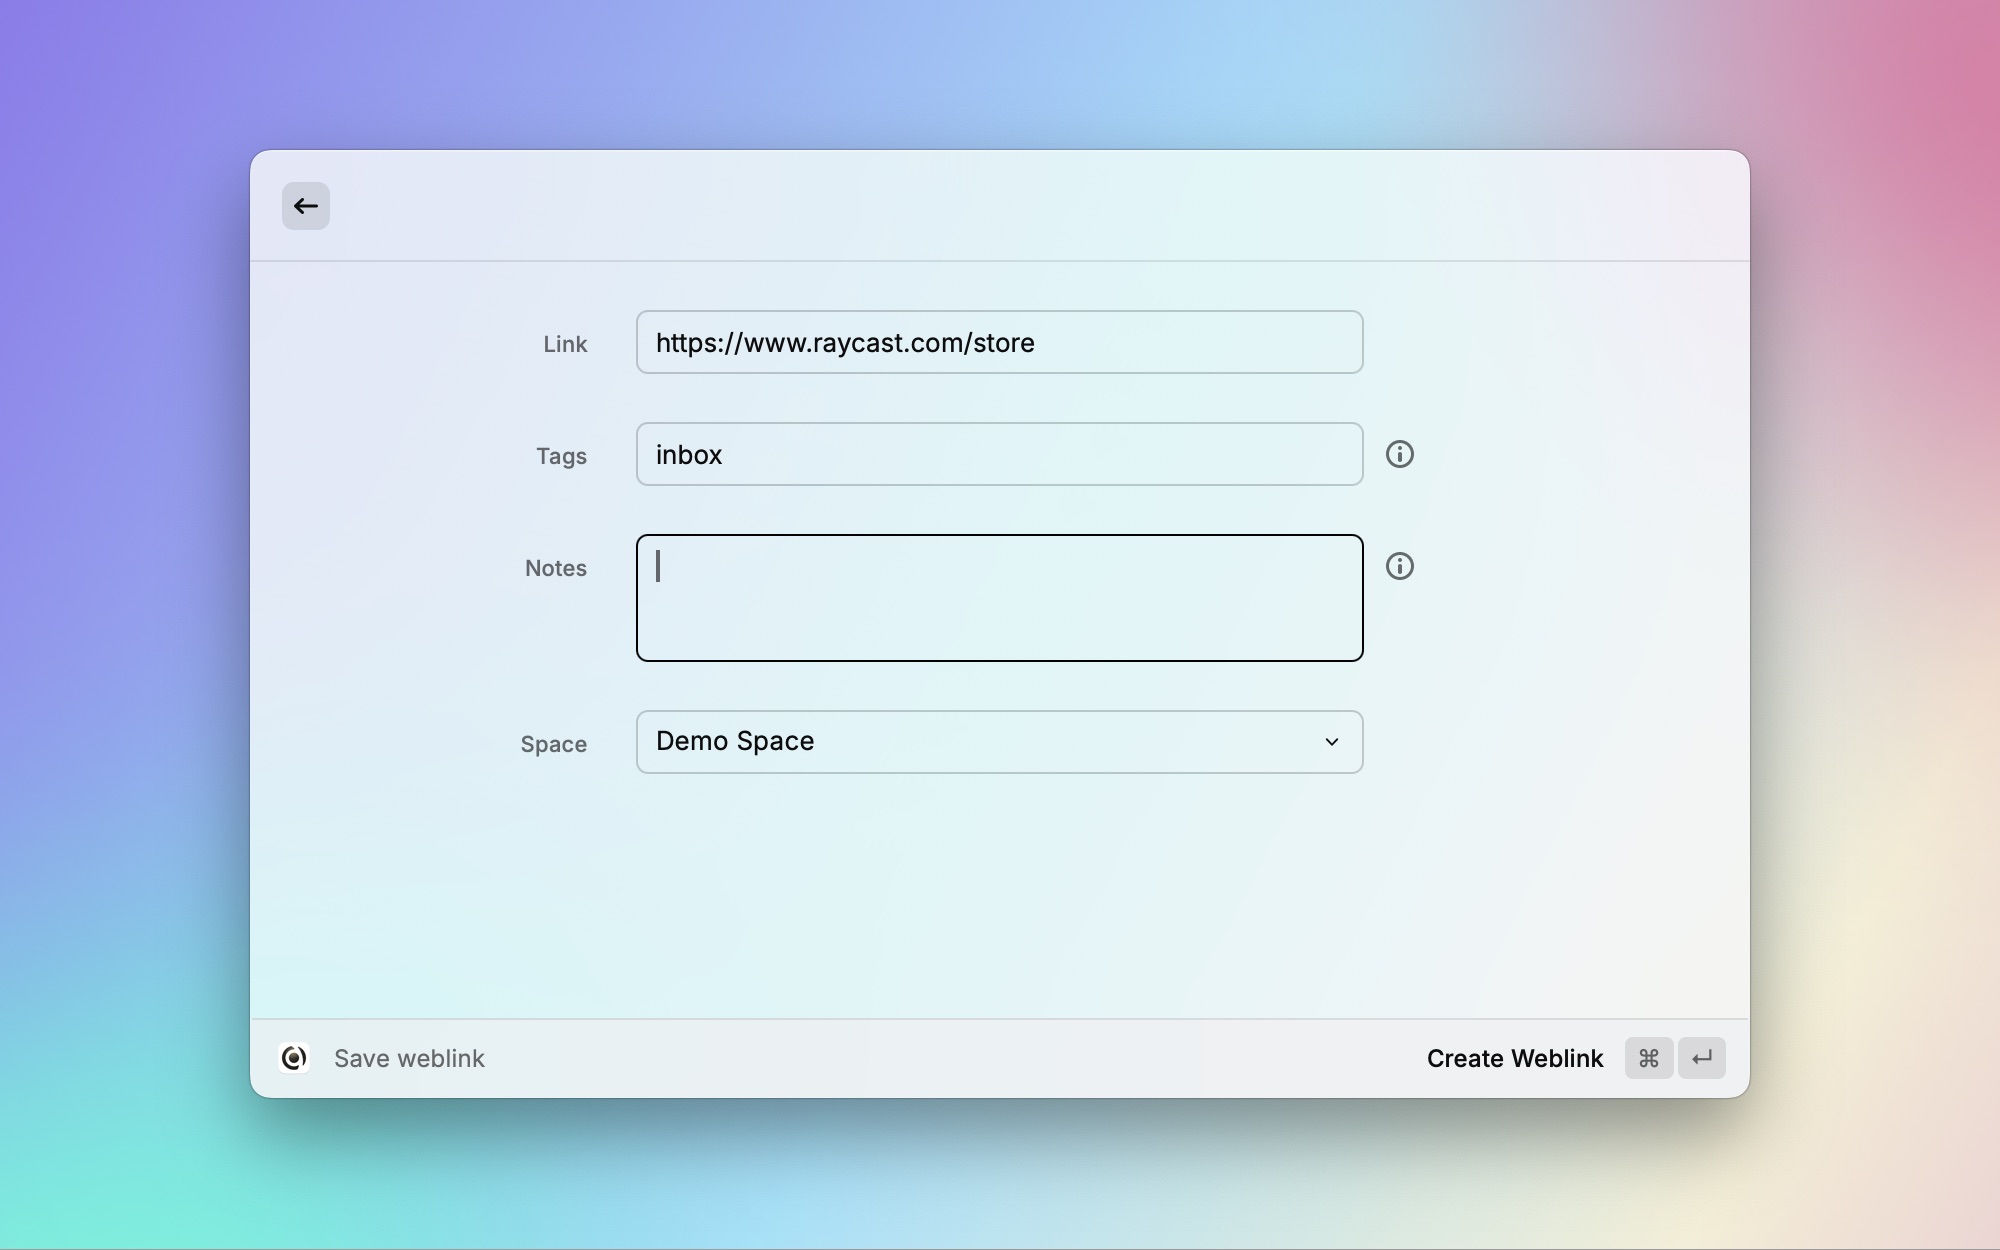Click the info icon beside Tags field
This screenshot has width=2000, height=1250.
(x=1399, y=454)
